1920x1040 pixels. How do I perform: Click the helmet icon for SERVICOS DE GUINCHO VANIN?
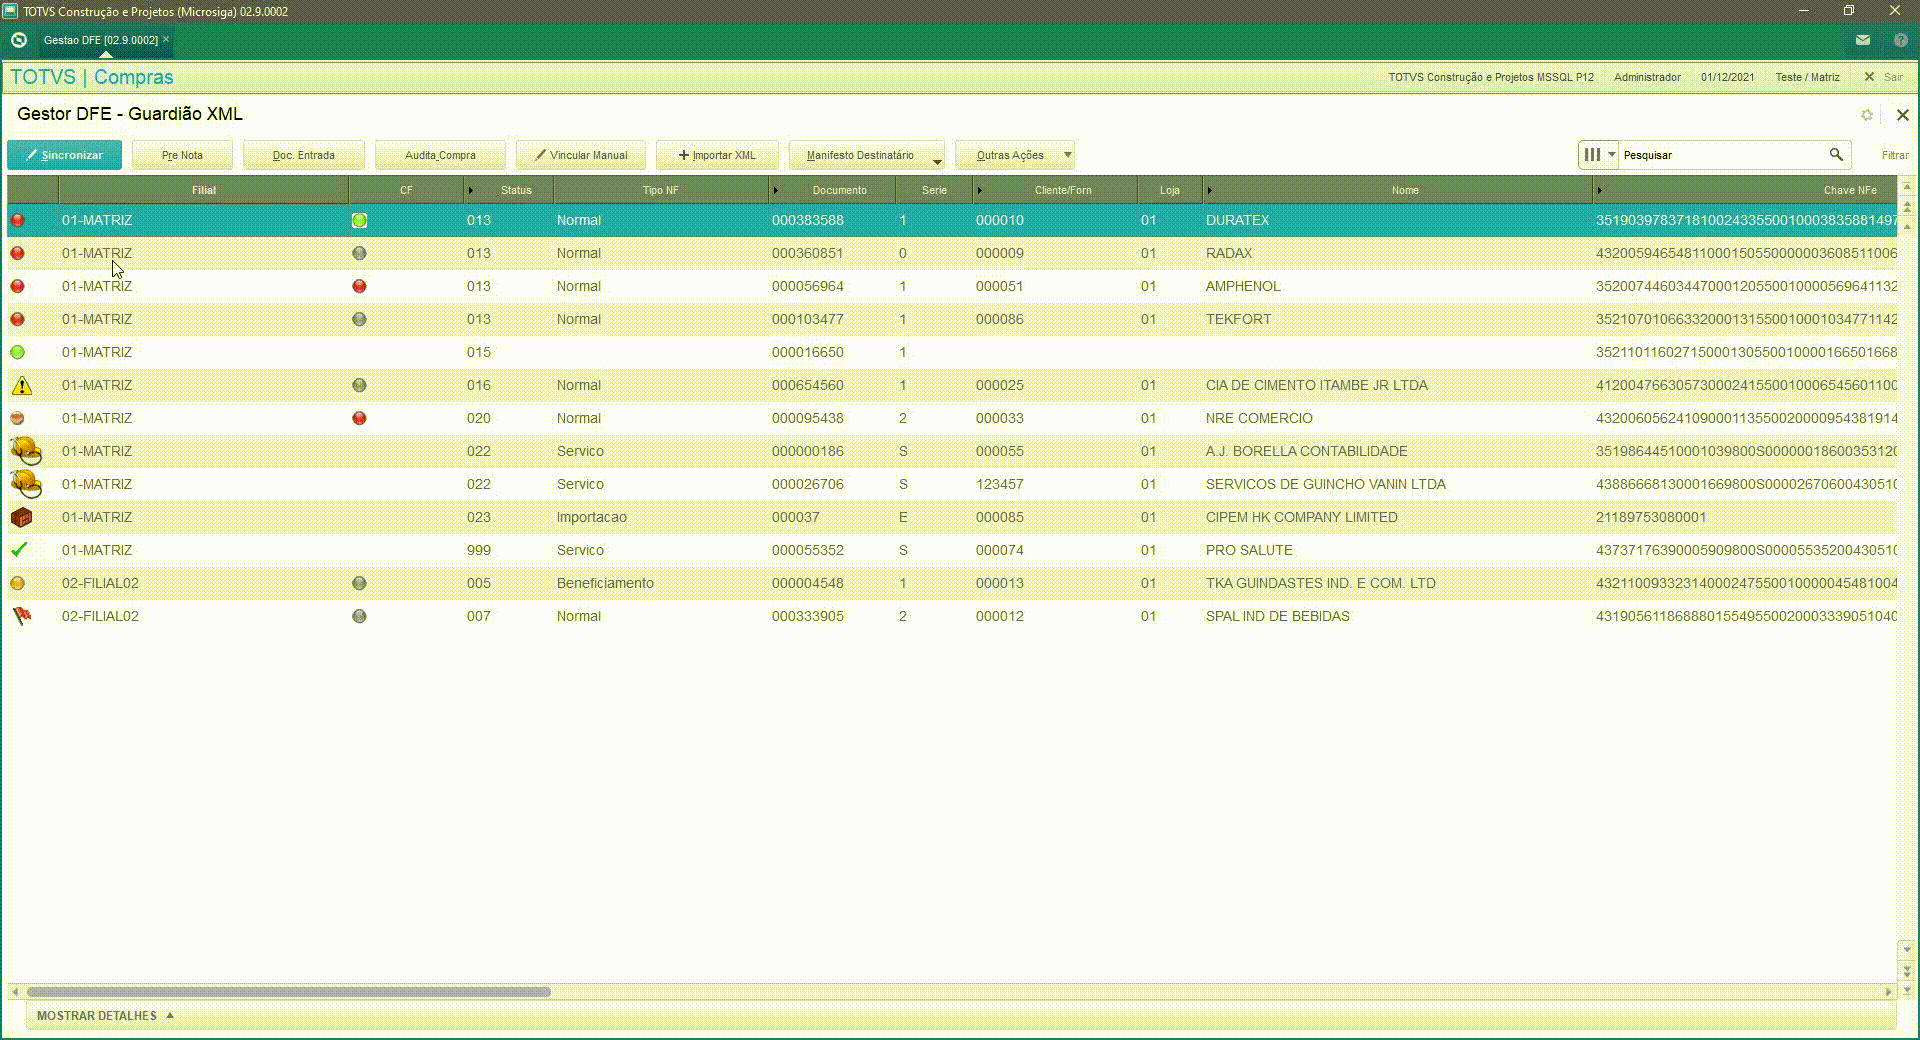tap(25, 484)
